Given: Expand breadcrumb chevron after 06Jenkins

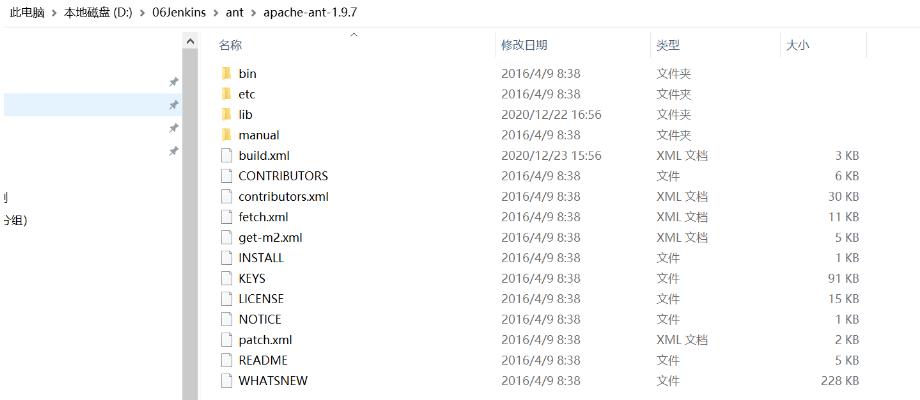Looking at the screenshot, I should [x=216, y=13].
